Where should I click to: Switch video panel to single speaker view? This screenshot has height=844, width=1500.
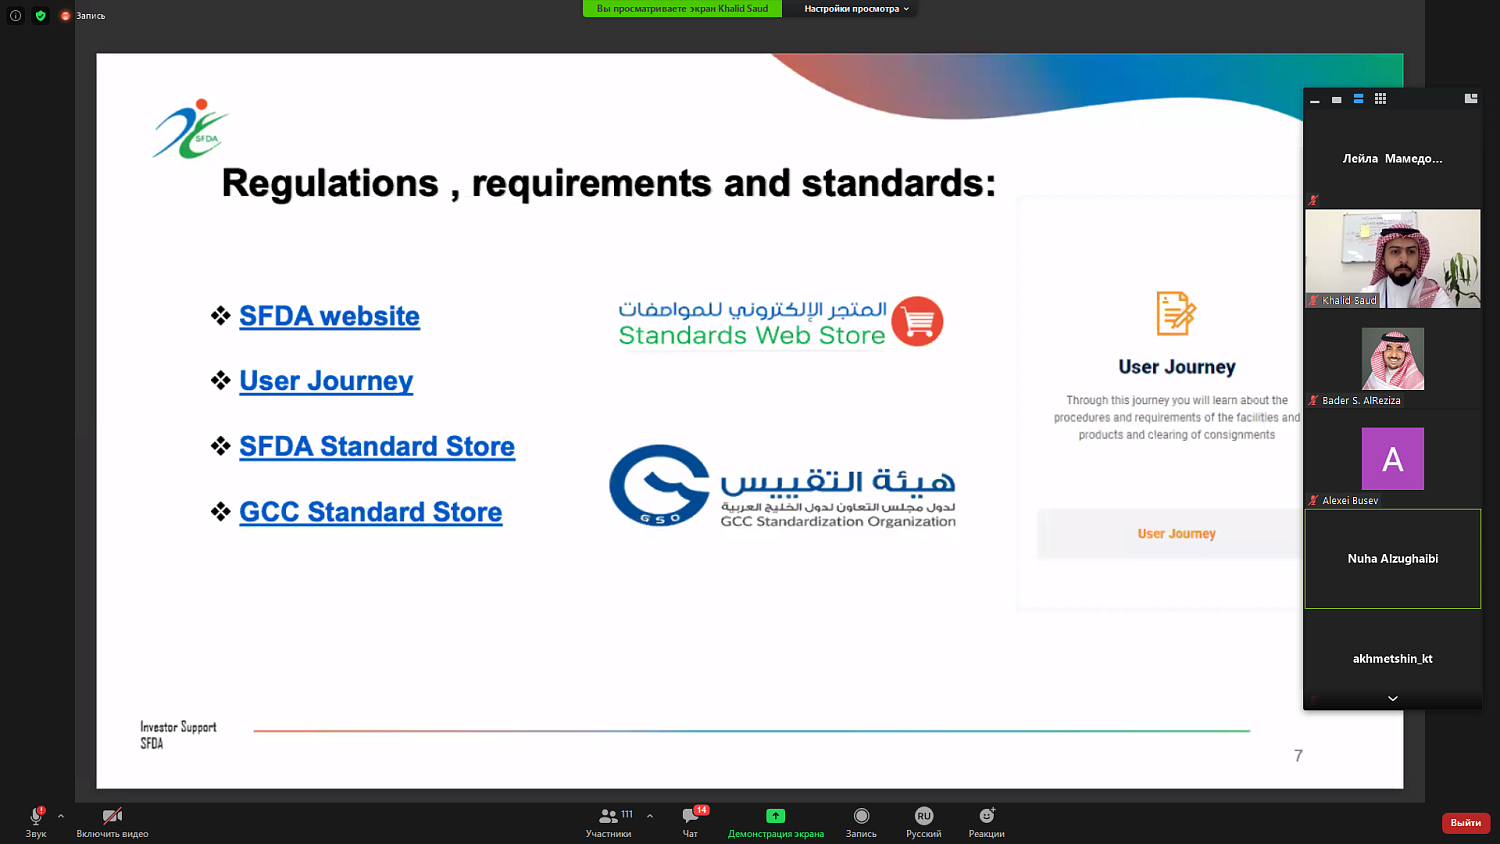tap(1337, 99)
